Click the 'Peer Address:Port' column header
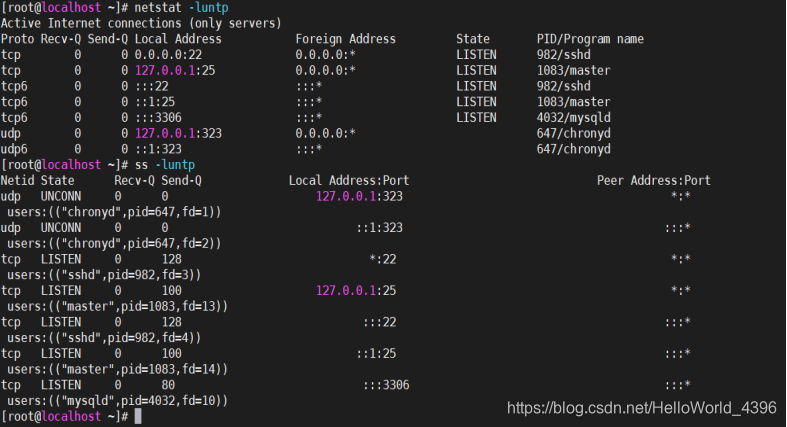This screenshot has width=787, height=427. point(653,181)
